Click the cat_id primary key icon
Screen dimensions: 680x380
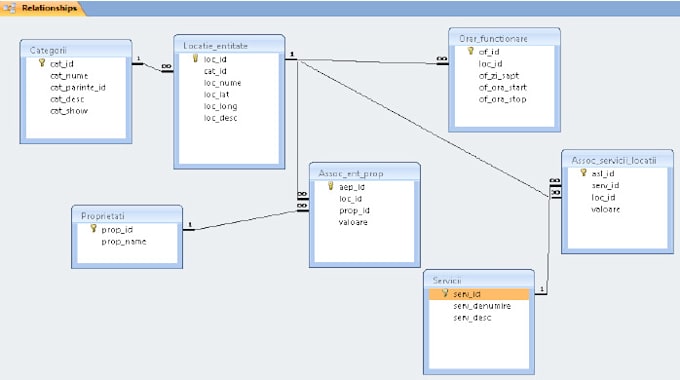[x=42, y=63]
